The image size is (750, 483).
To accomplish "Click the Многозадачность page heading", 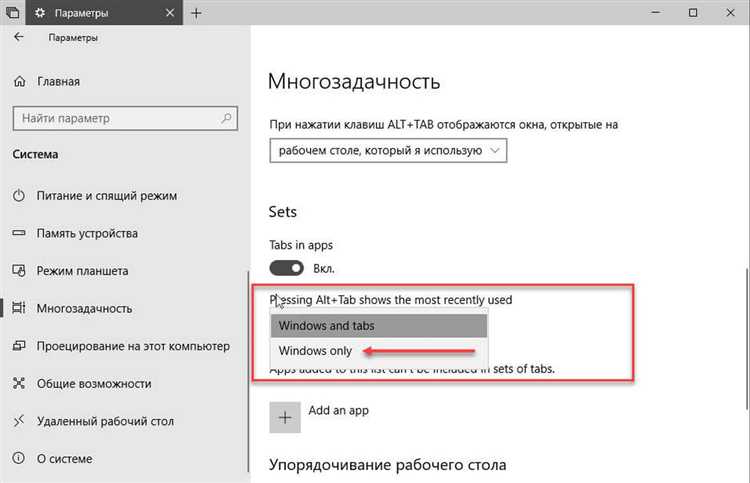I will 353,81.
